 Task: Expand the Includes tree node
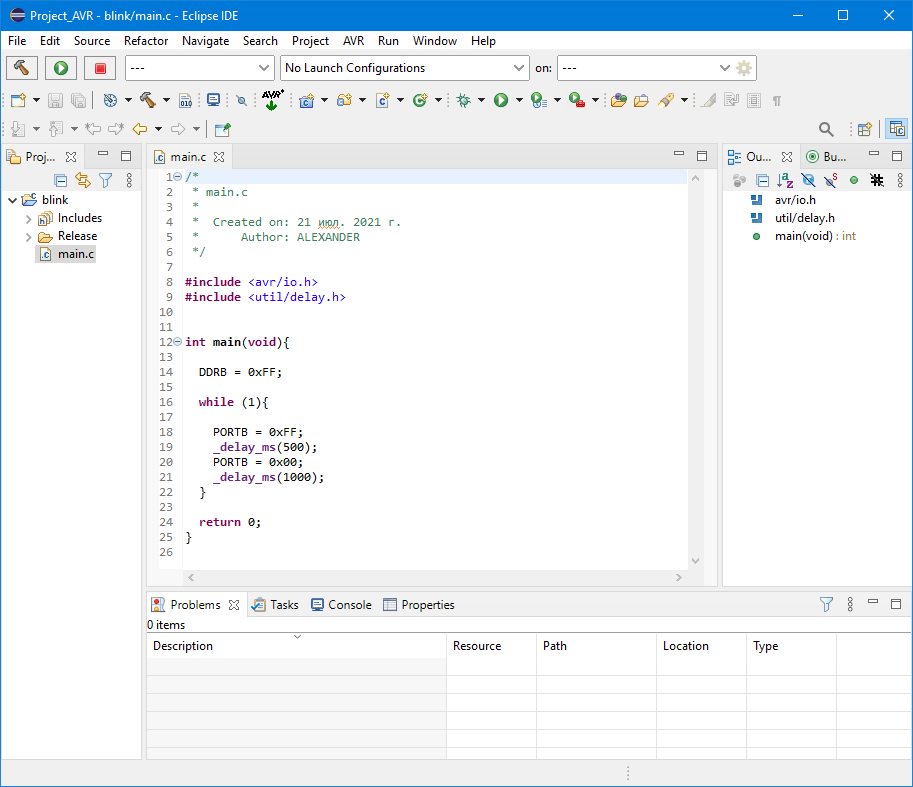(28, 219)
